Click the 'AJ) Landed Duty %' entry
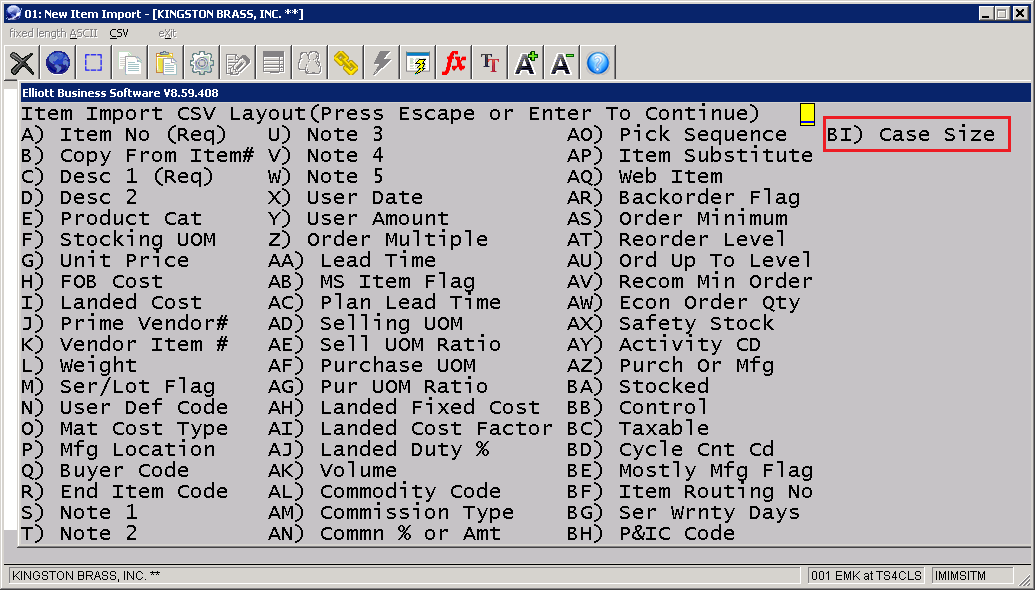The width and height of the screenshot is (1035, 590). coord(378,450)
